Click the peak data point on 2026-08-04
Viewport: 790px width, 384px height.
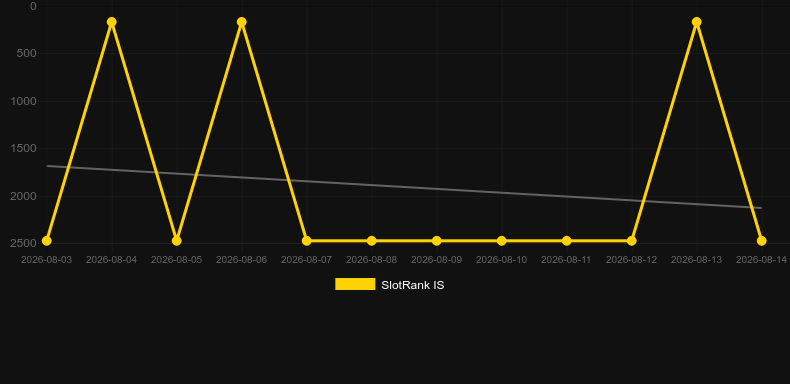111,22
